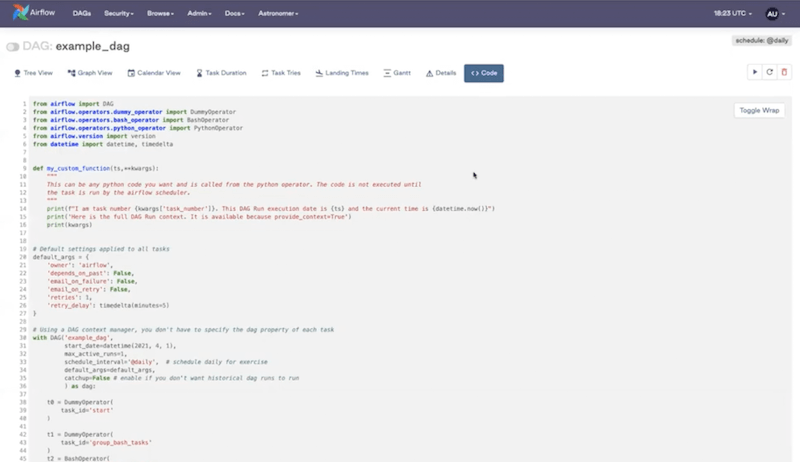This screenshot has height=462, width=800.
Task: Open the Calendar View
Action: point(152,73)
